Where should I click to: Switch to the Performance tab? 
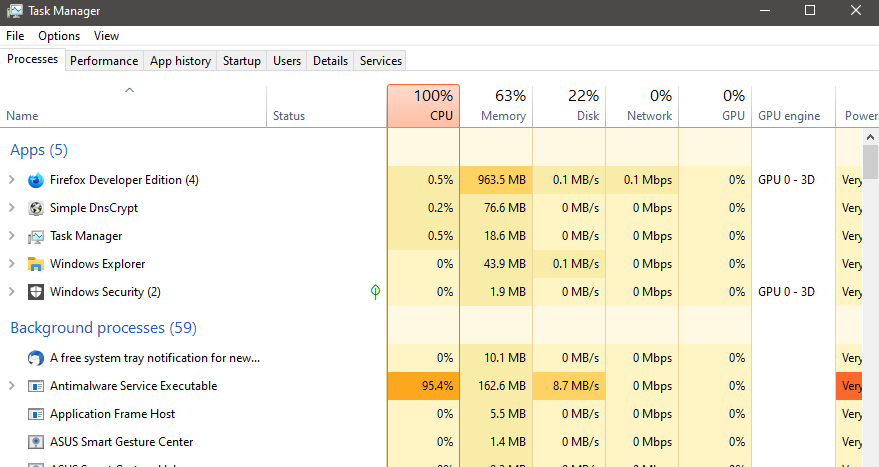[104, 61]
